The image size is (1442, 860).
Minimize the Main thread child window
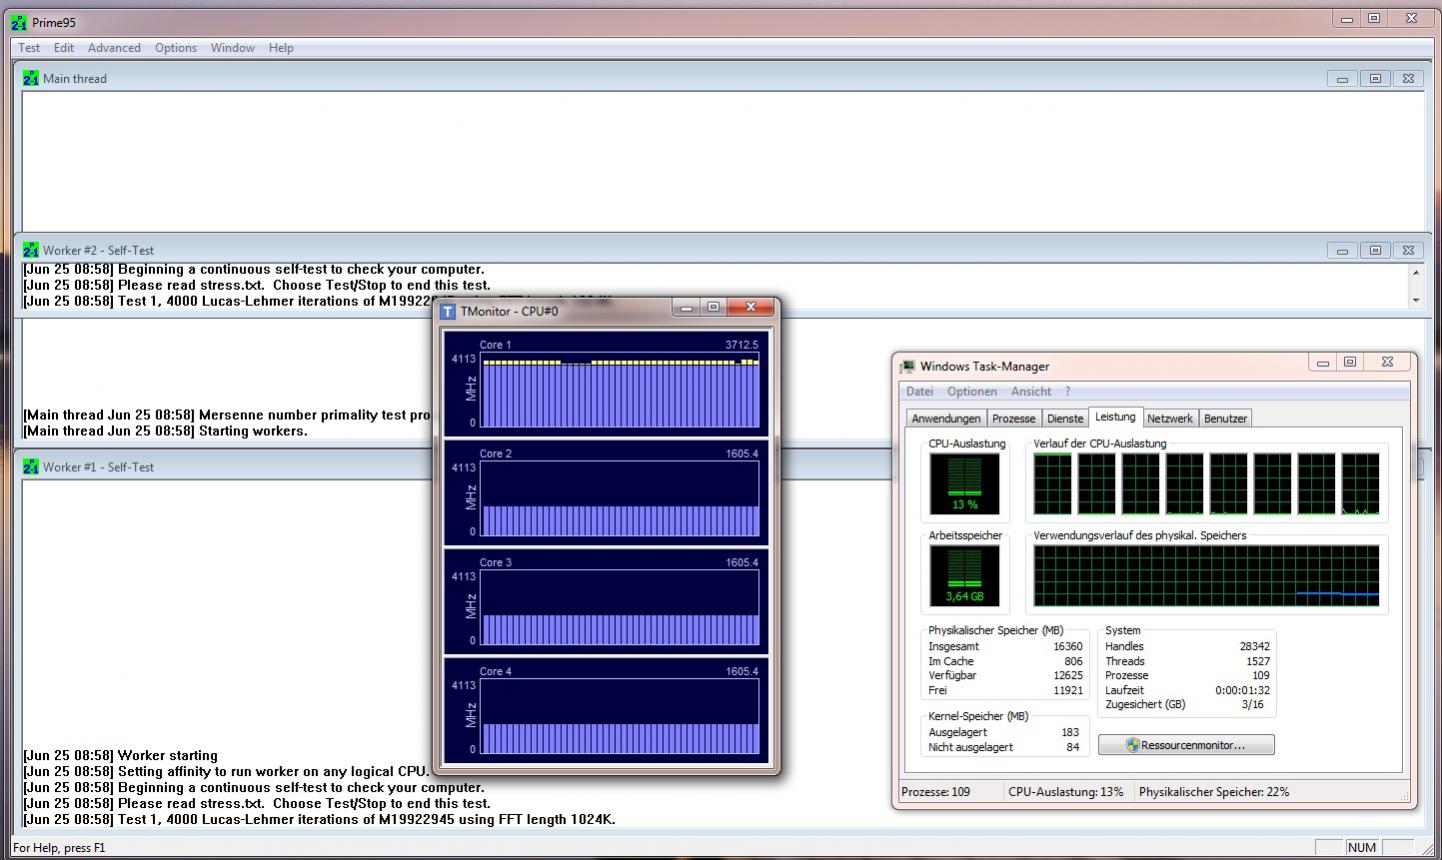[1342, 79]
